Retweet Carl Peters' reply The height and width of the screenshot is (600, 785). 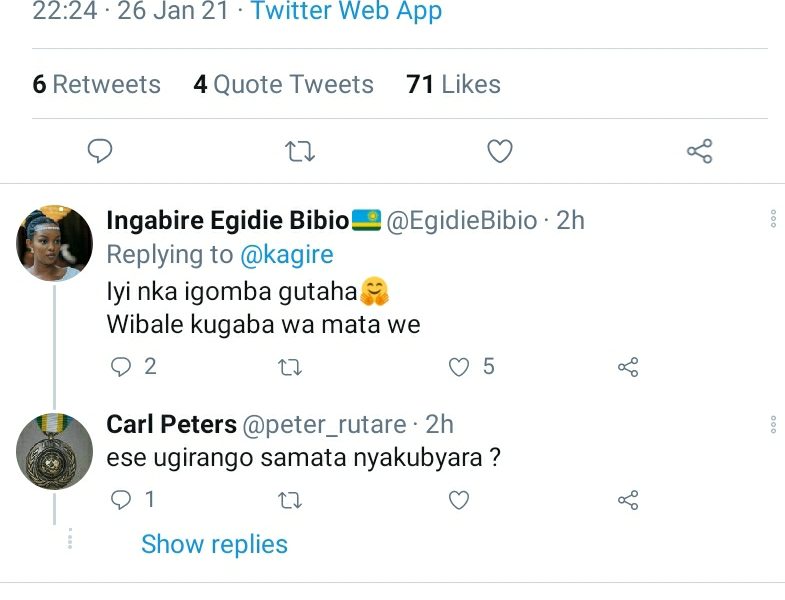(289, 499)
